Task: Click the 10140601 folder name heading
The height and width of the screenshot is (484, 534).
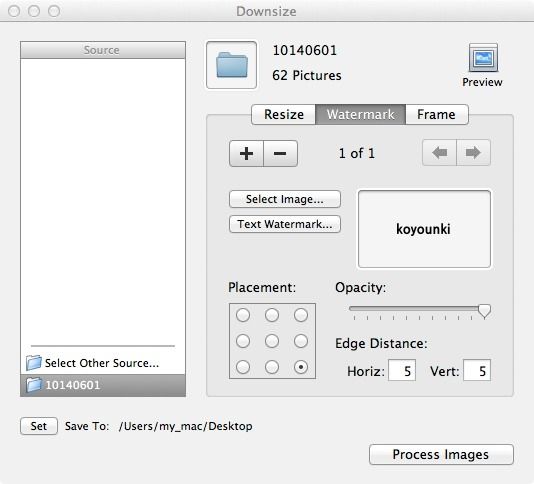Action: (x=305, y=50)
